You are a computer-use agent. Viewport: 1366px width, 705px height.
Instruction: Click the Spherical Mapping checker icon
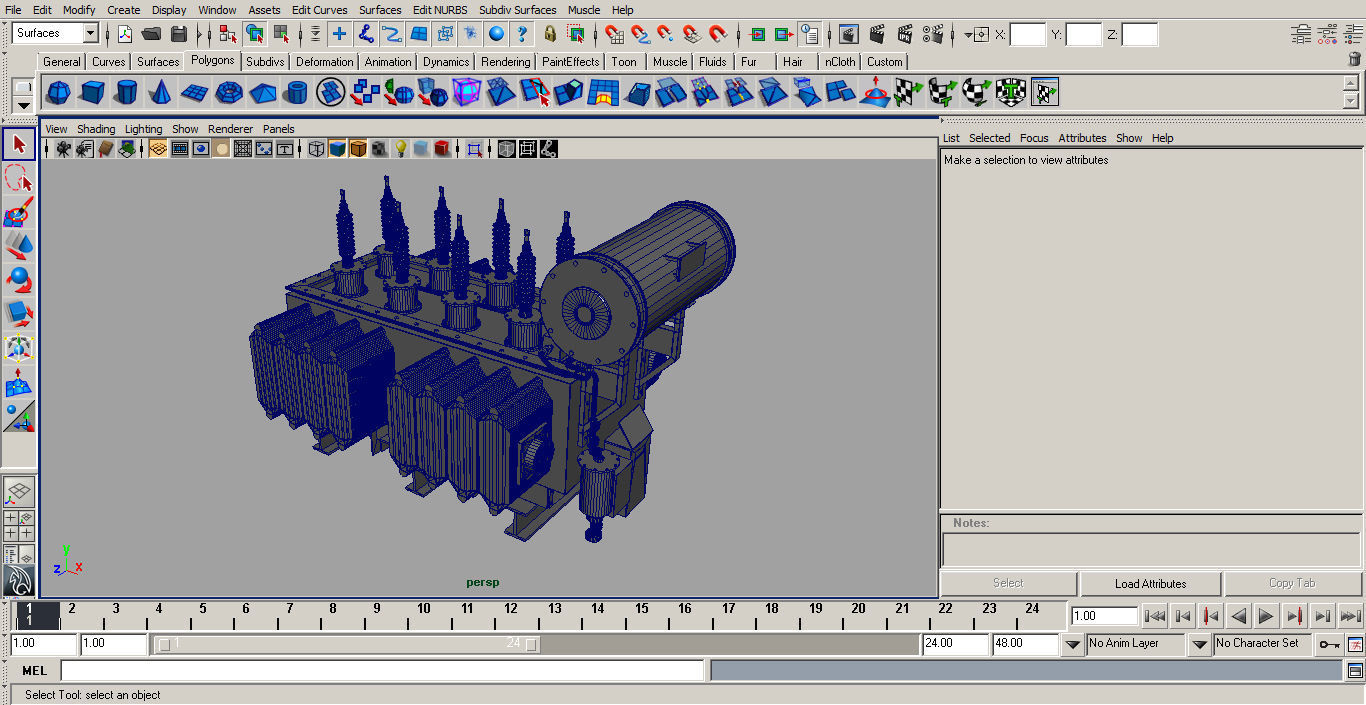[977, 93]
